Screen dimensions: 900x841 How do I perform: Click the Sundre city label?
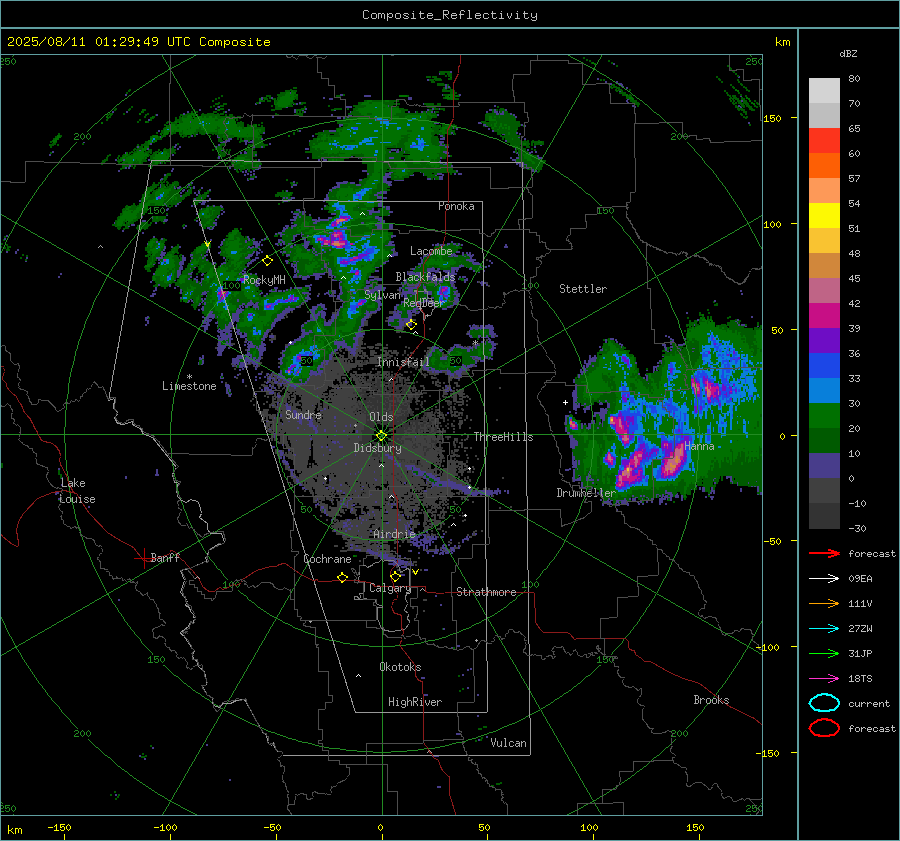pos(304,414)
